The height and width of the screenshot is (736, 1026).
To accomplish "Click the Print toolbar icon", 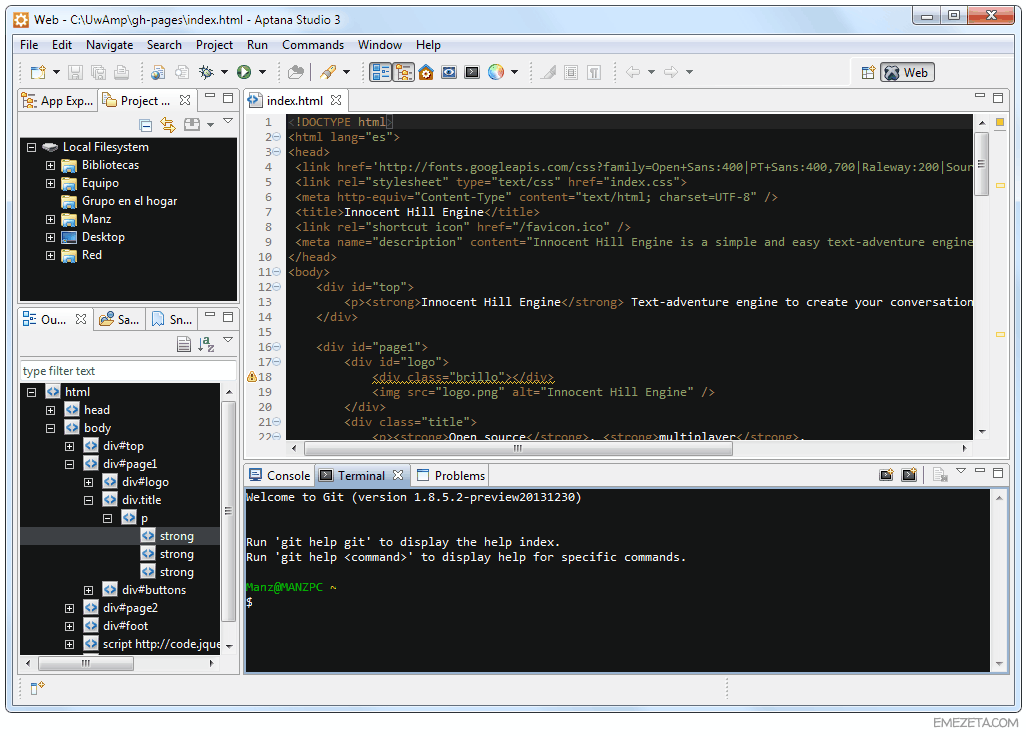I will (x=122, y=72).
